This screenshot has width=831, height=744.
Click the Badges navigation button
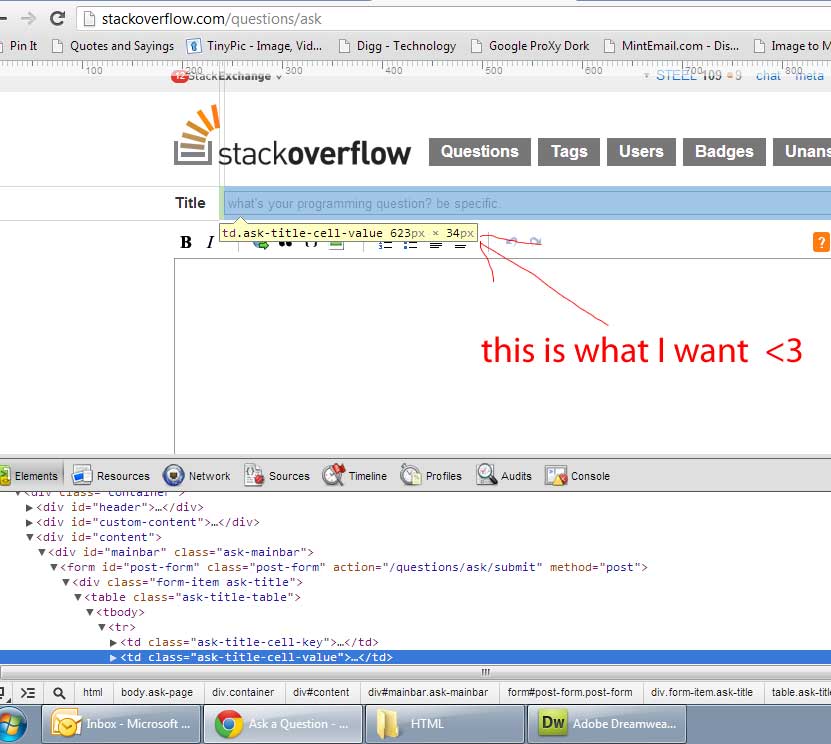coord(724,151)
